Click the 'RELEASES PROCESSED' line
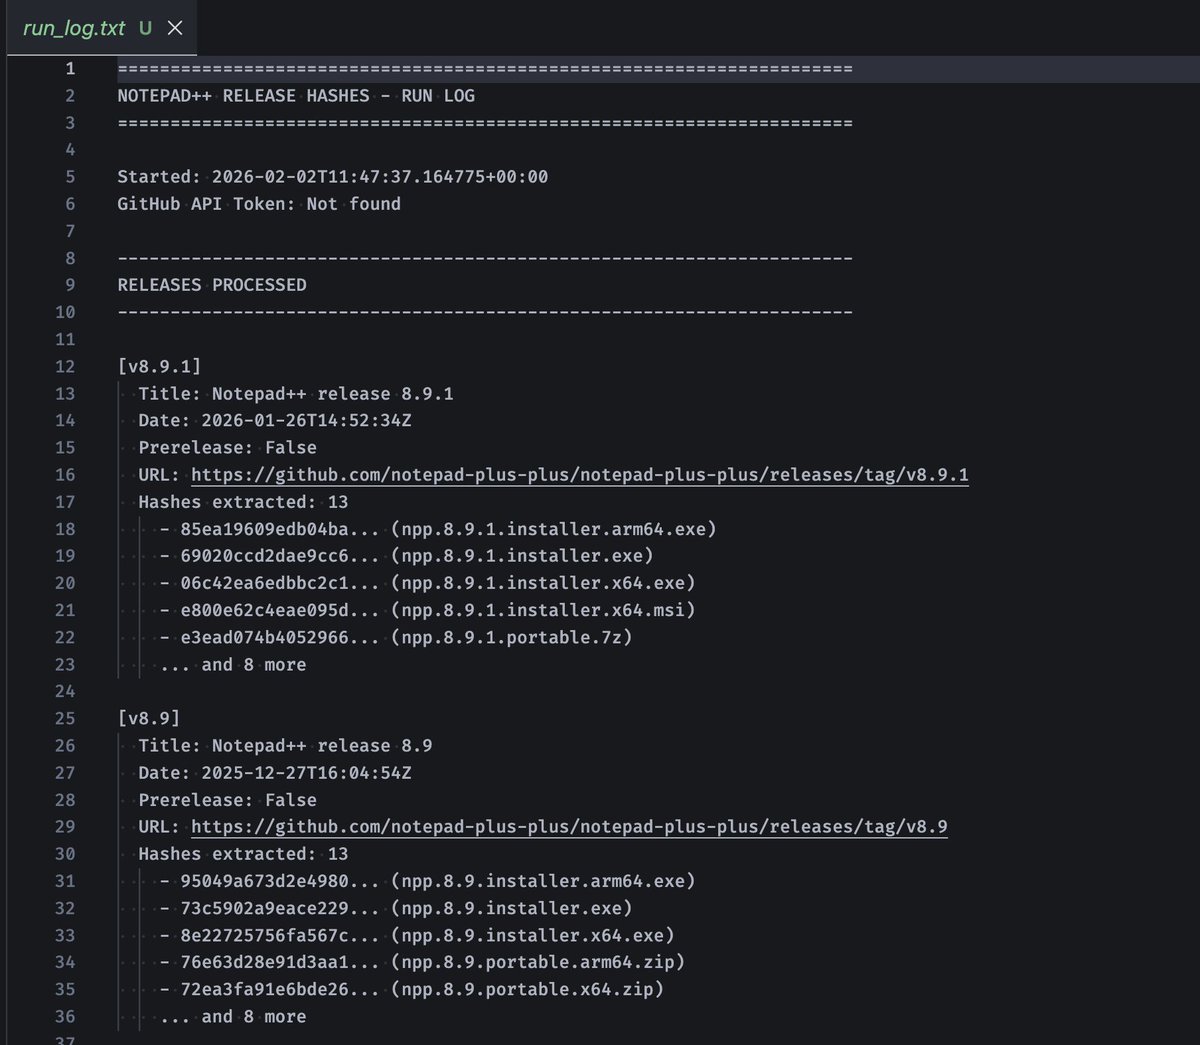This screenshot has height=1045, width=1200. 212,285
